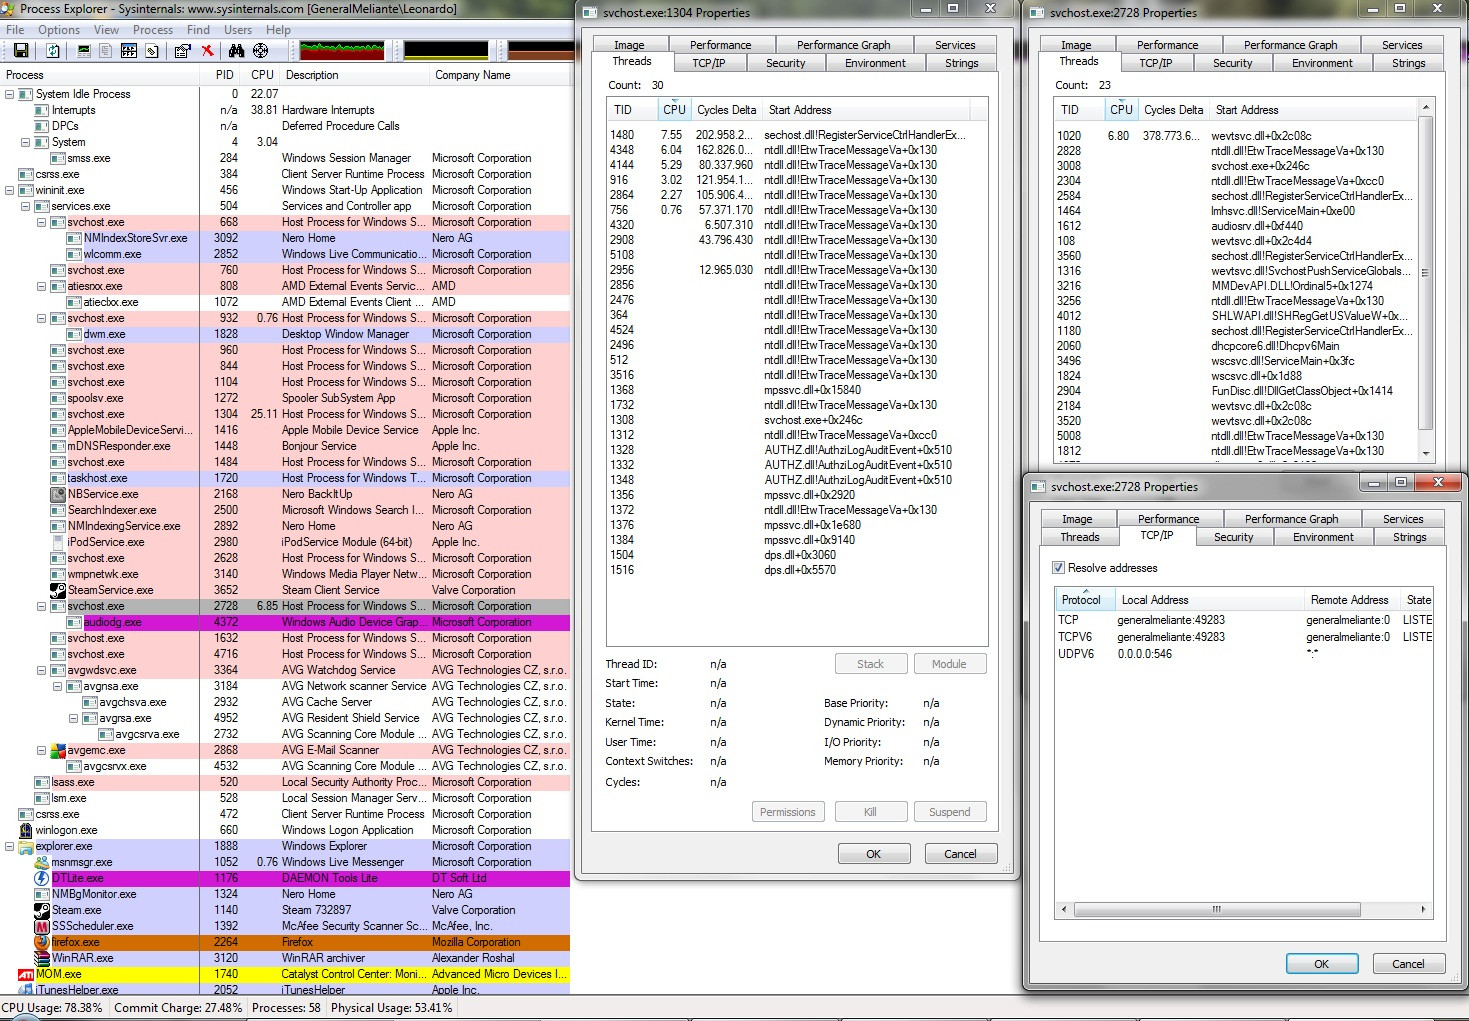Click the taskhost.exe process icon
Screen dimensions: 1469x1021
coord(58,478)
